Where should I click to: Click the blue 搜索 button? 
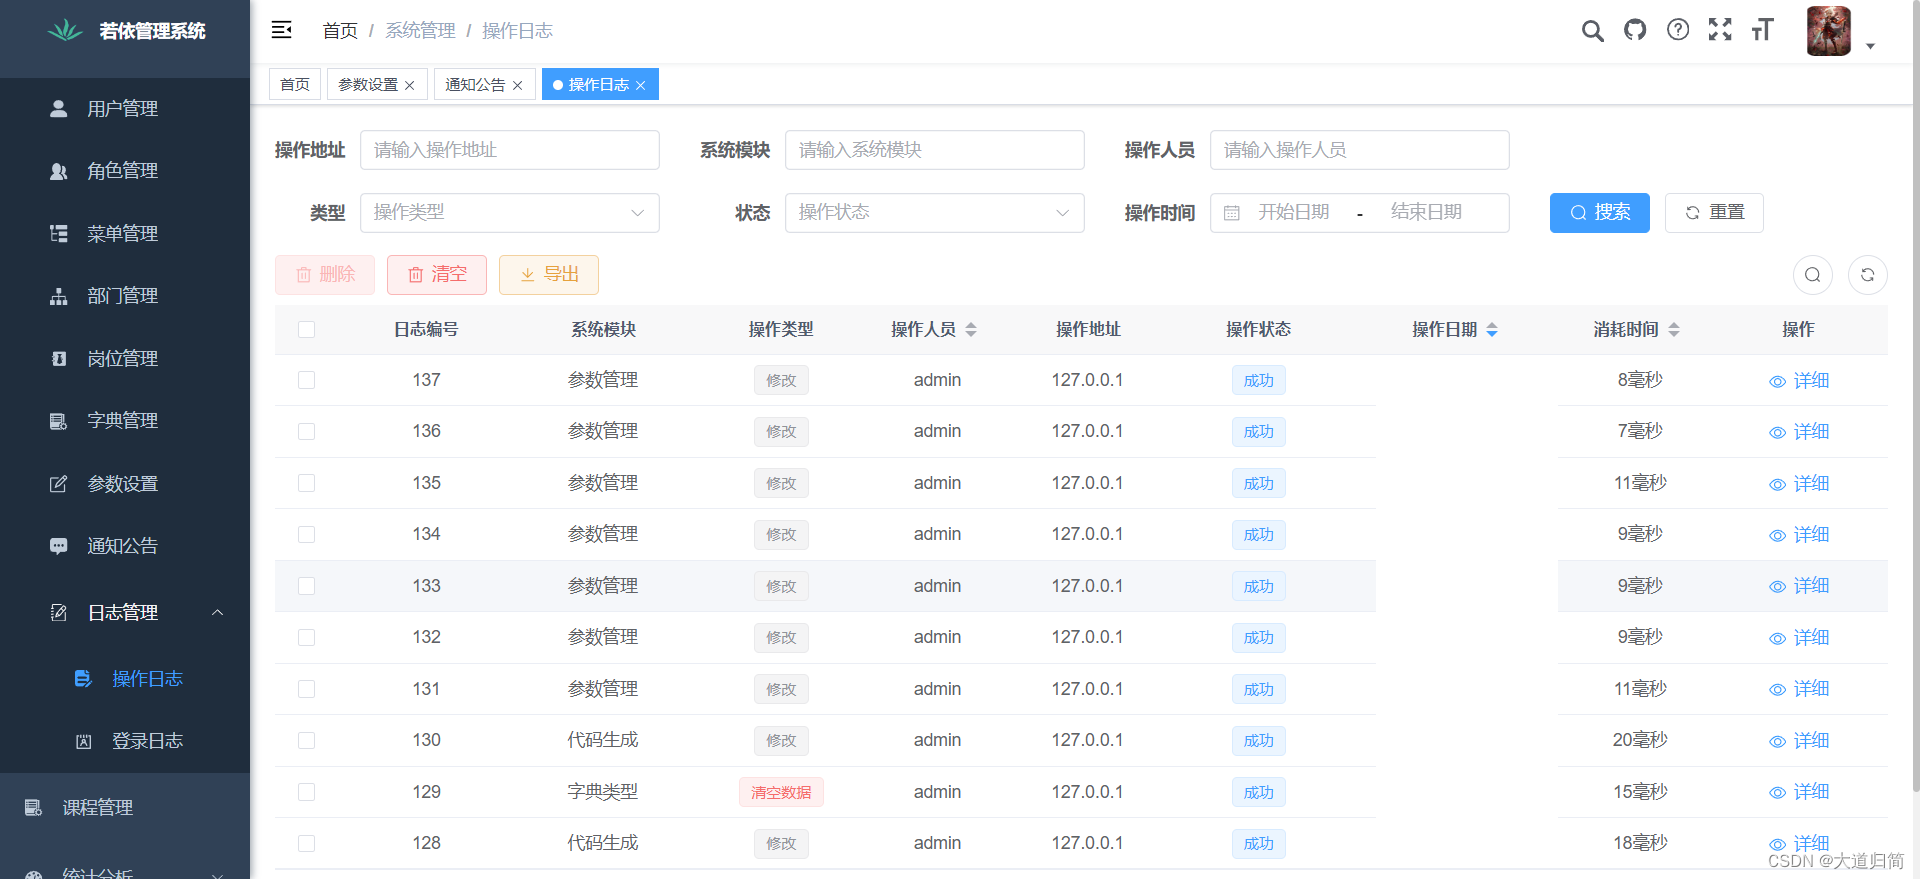tap(1600, 213)
